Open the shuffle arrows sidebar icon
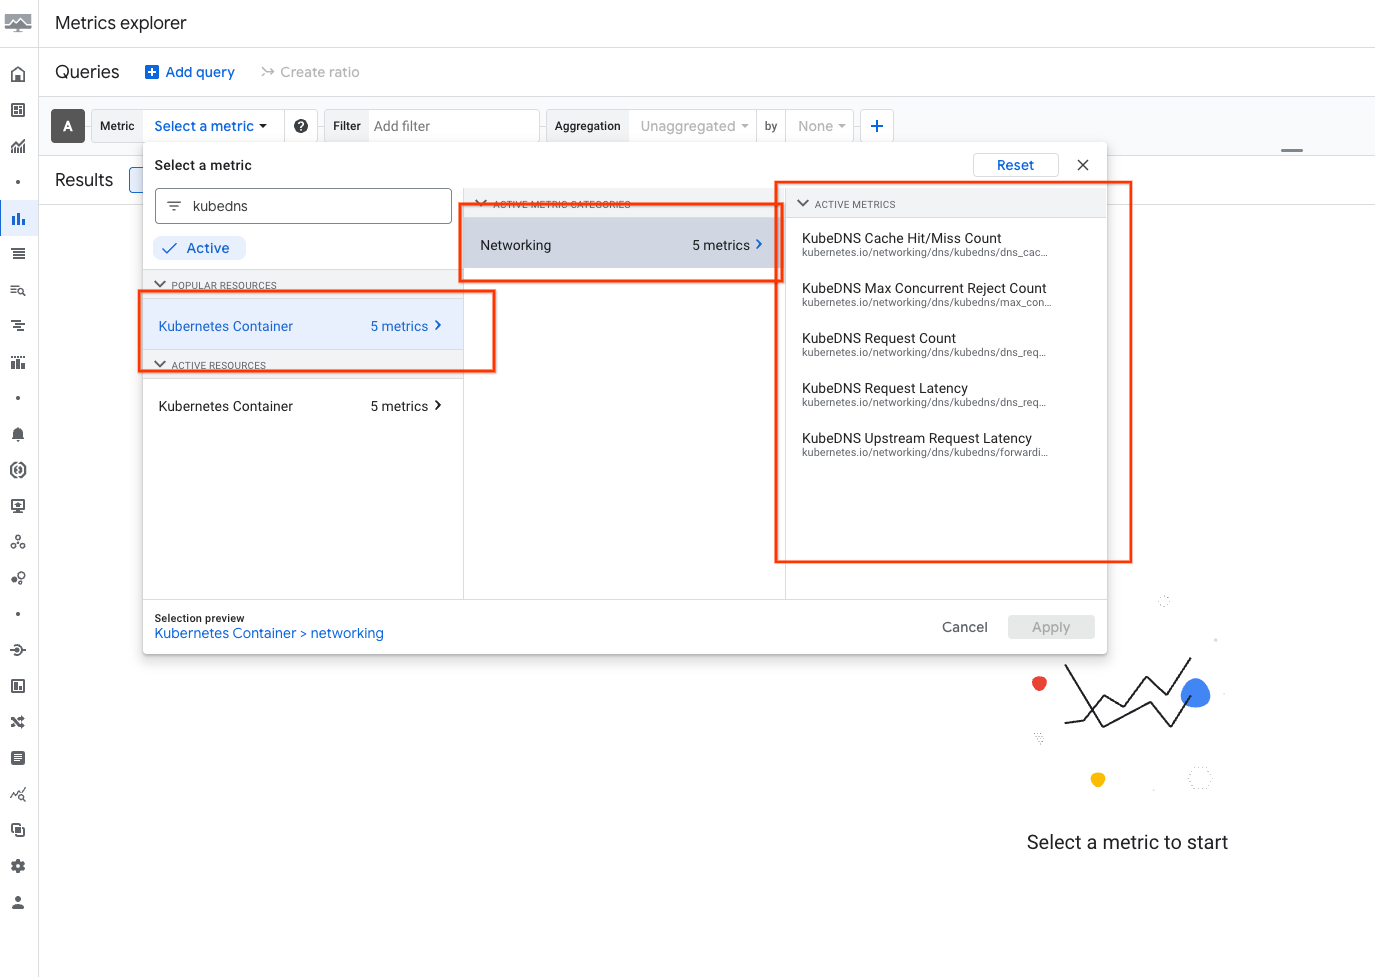The image size is (1375, 977). 18,722
